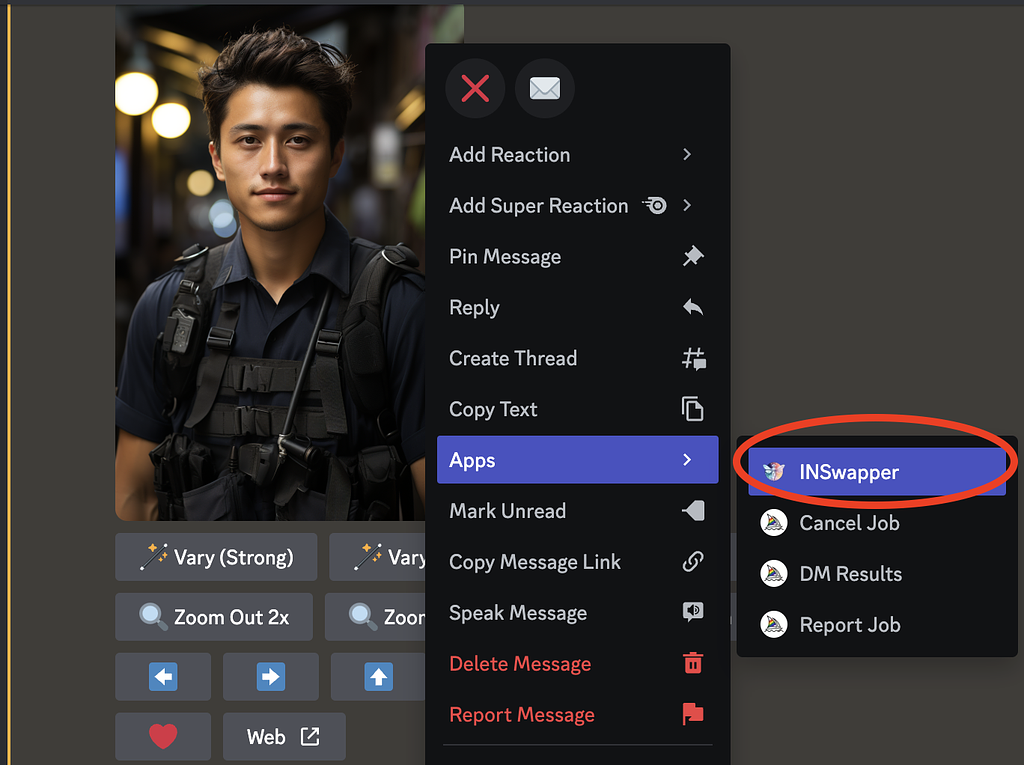Click the trash icon beside Delete Message
The image size is (1024, 765).
pos(693,663)
